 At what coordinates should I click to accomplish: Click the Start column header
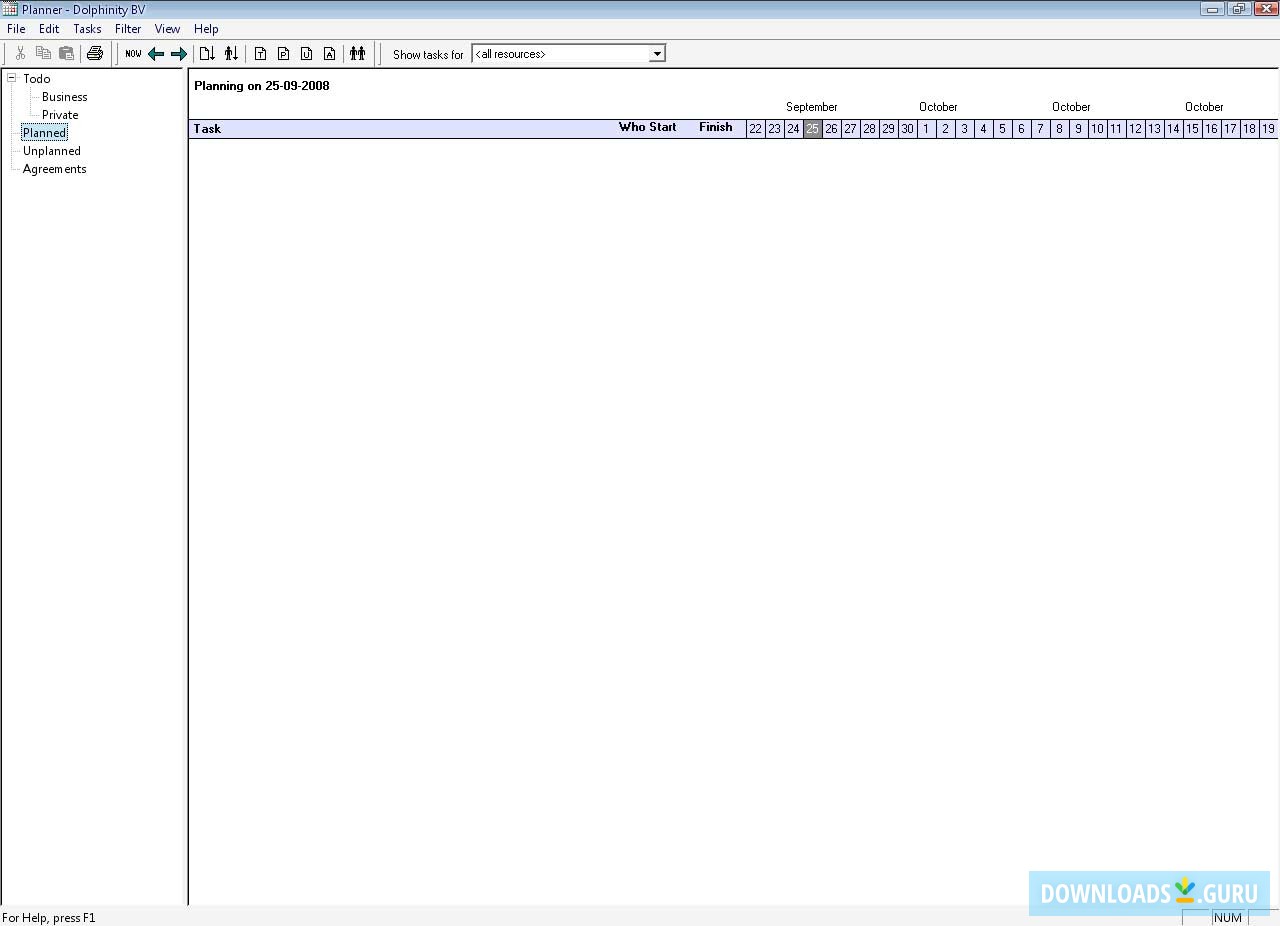click(663, 127)
